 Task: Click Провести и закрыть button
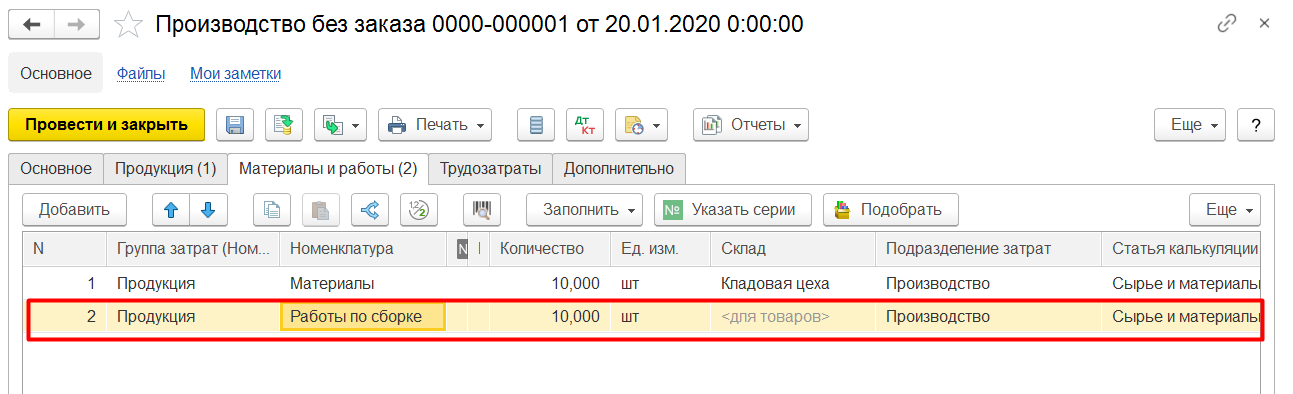(106, 125)
